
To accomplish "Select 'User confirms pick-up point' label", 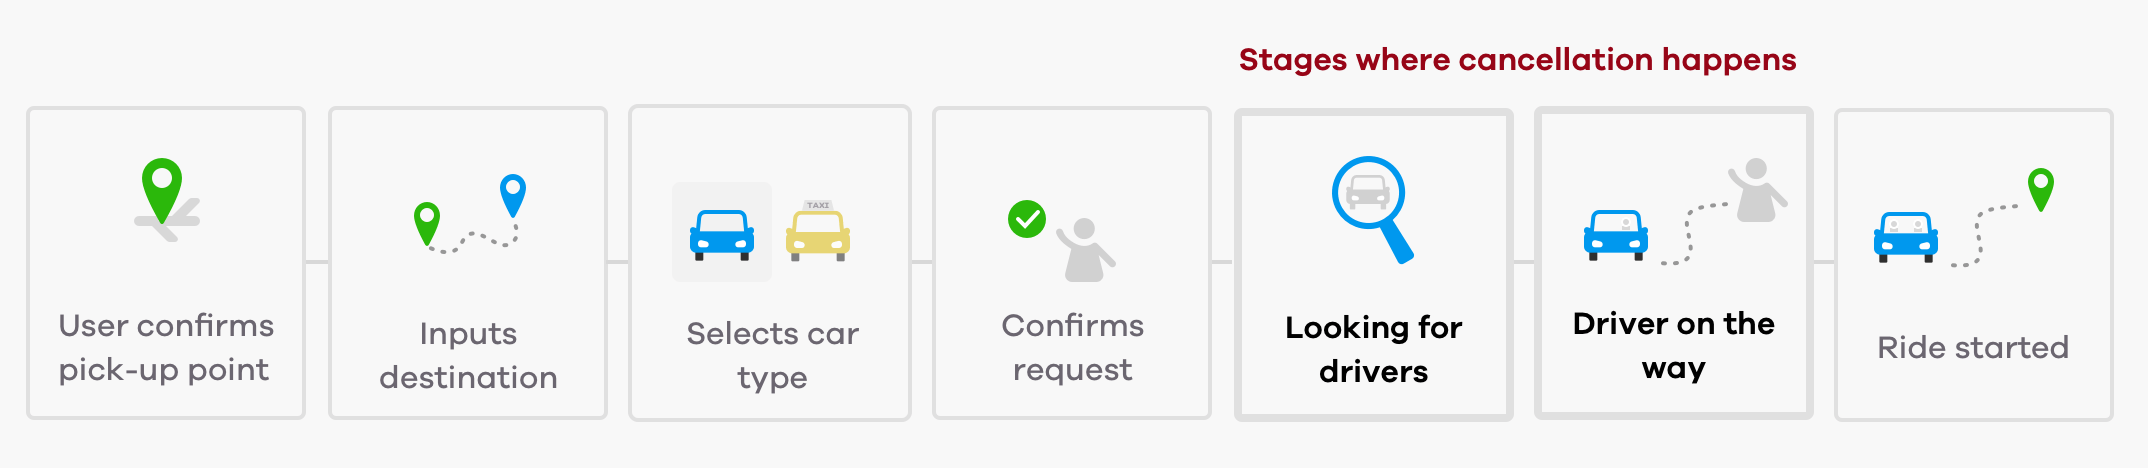I will (166, 347).
